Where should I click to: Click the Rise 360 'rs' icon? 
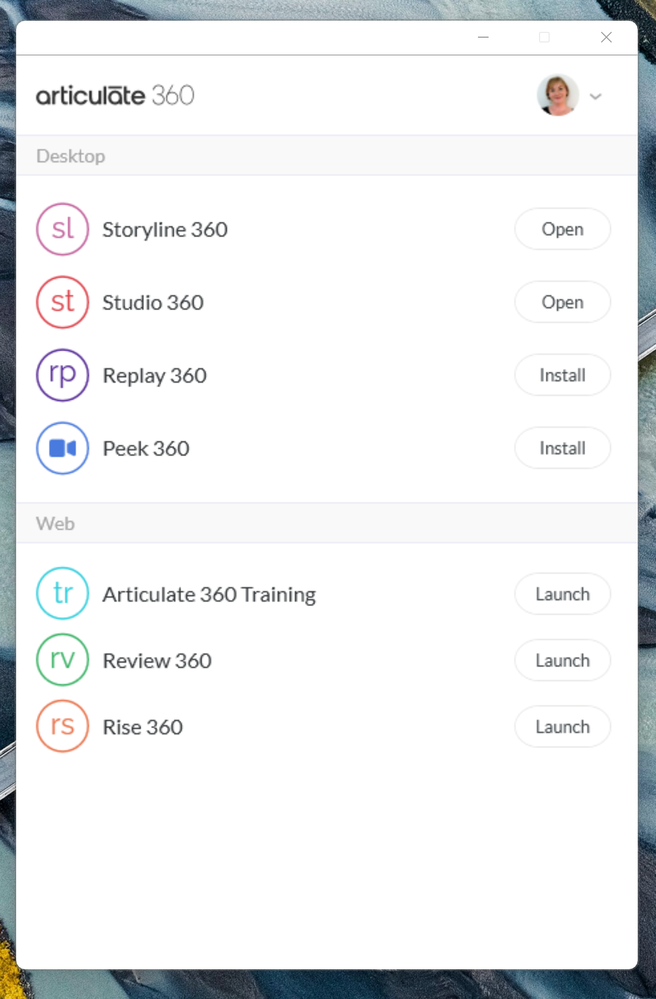(62, 726)
